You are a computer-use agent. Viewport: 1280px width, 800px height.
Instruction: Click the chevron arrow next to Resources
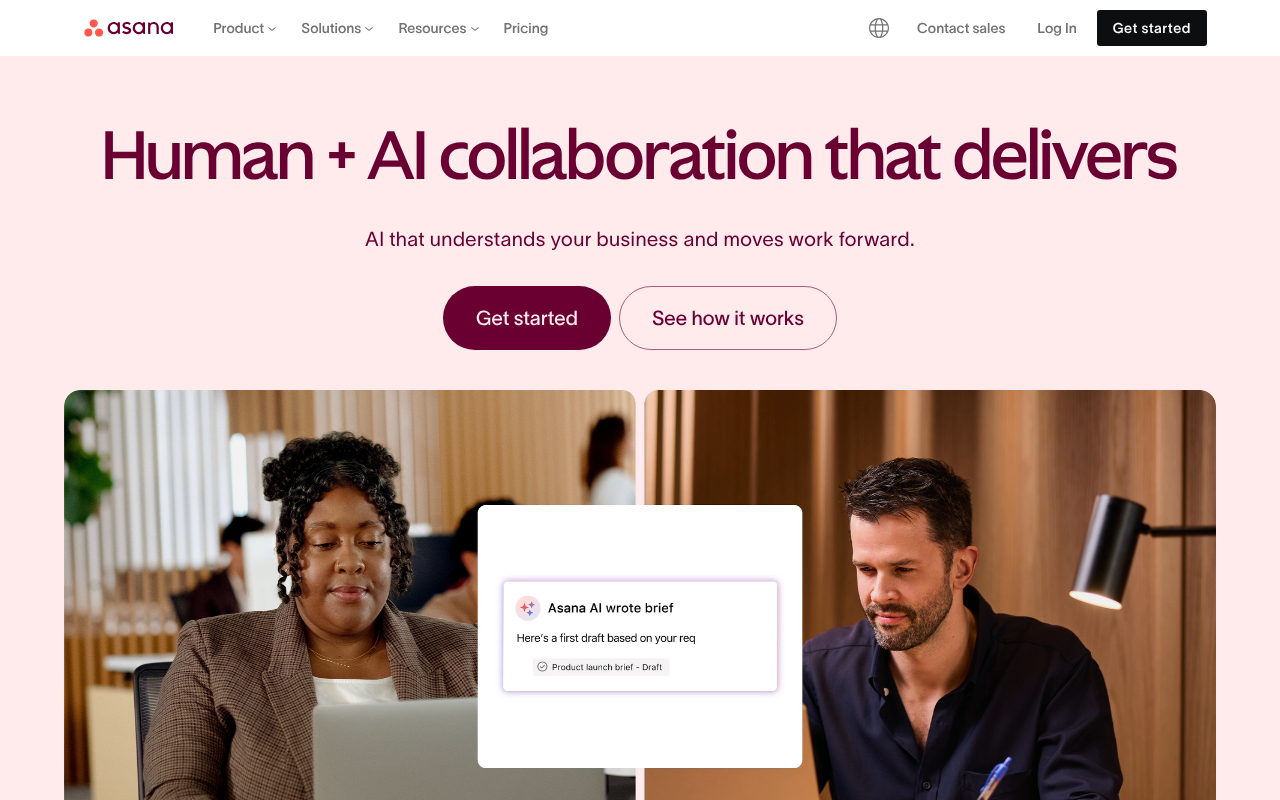(475, 29)
